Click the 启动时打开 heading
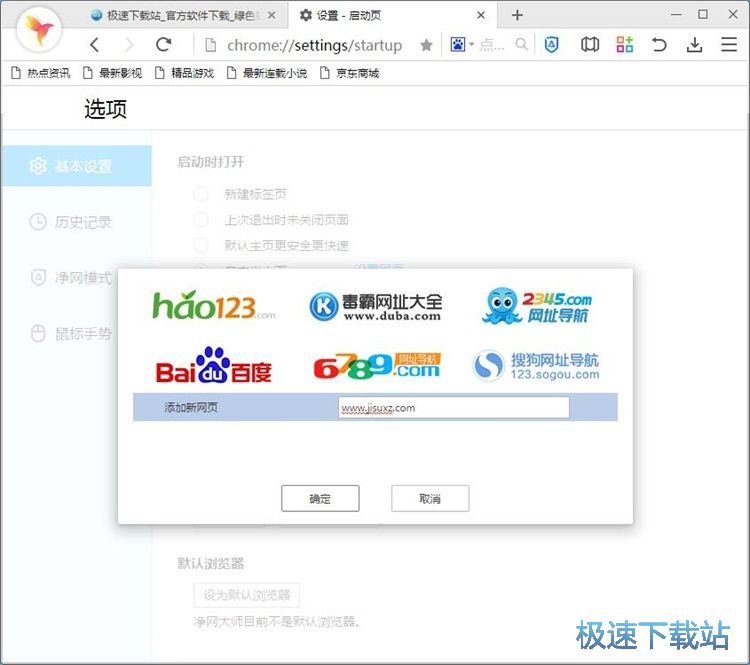Screen dimensions: 750x665 click(x=210, y=162)
